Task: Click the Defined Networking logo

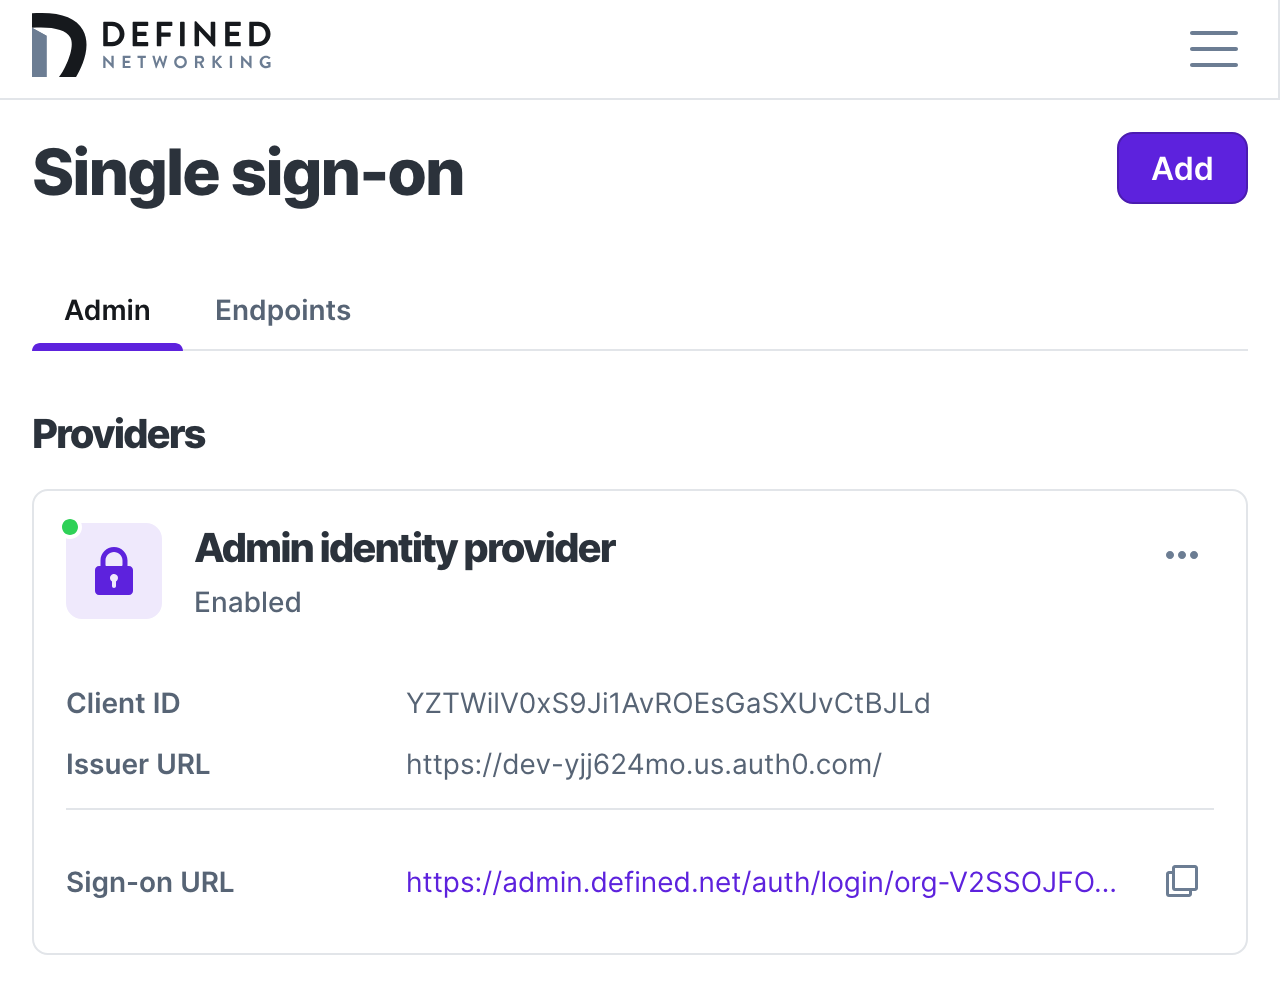Action: [151, 44]
